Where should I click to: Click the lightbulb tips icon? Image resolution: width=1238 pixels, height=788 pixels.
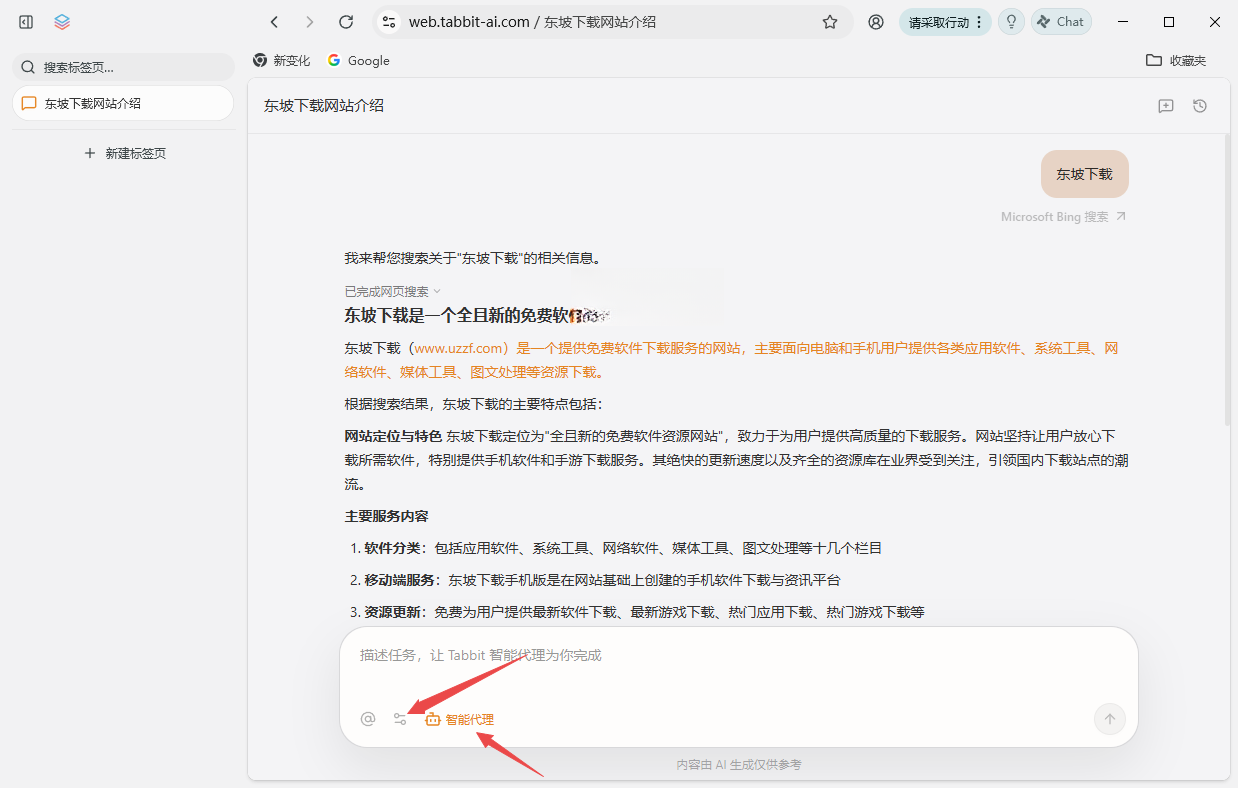click(x=1011, y=22)
